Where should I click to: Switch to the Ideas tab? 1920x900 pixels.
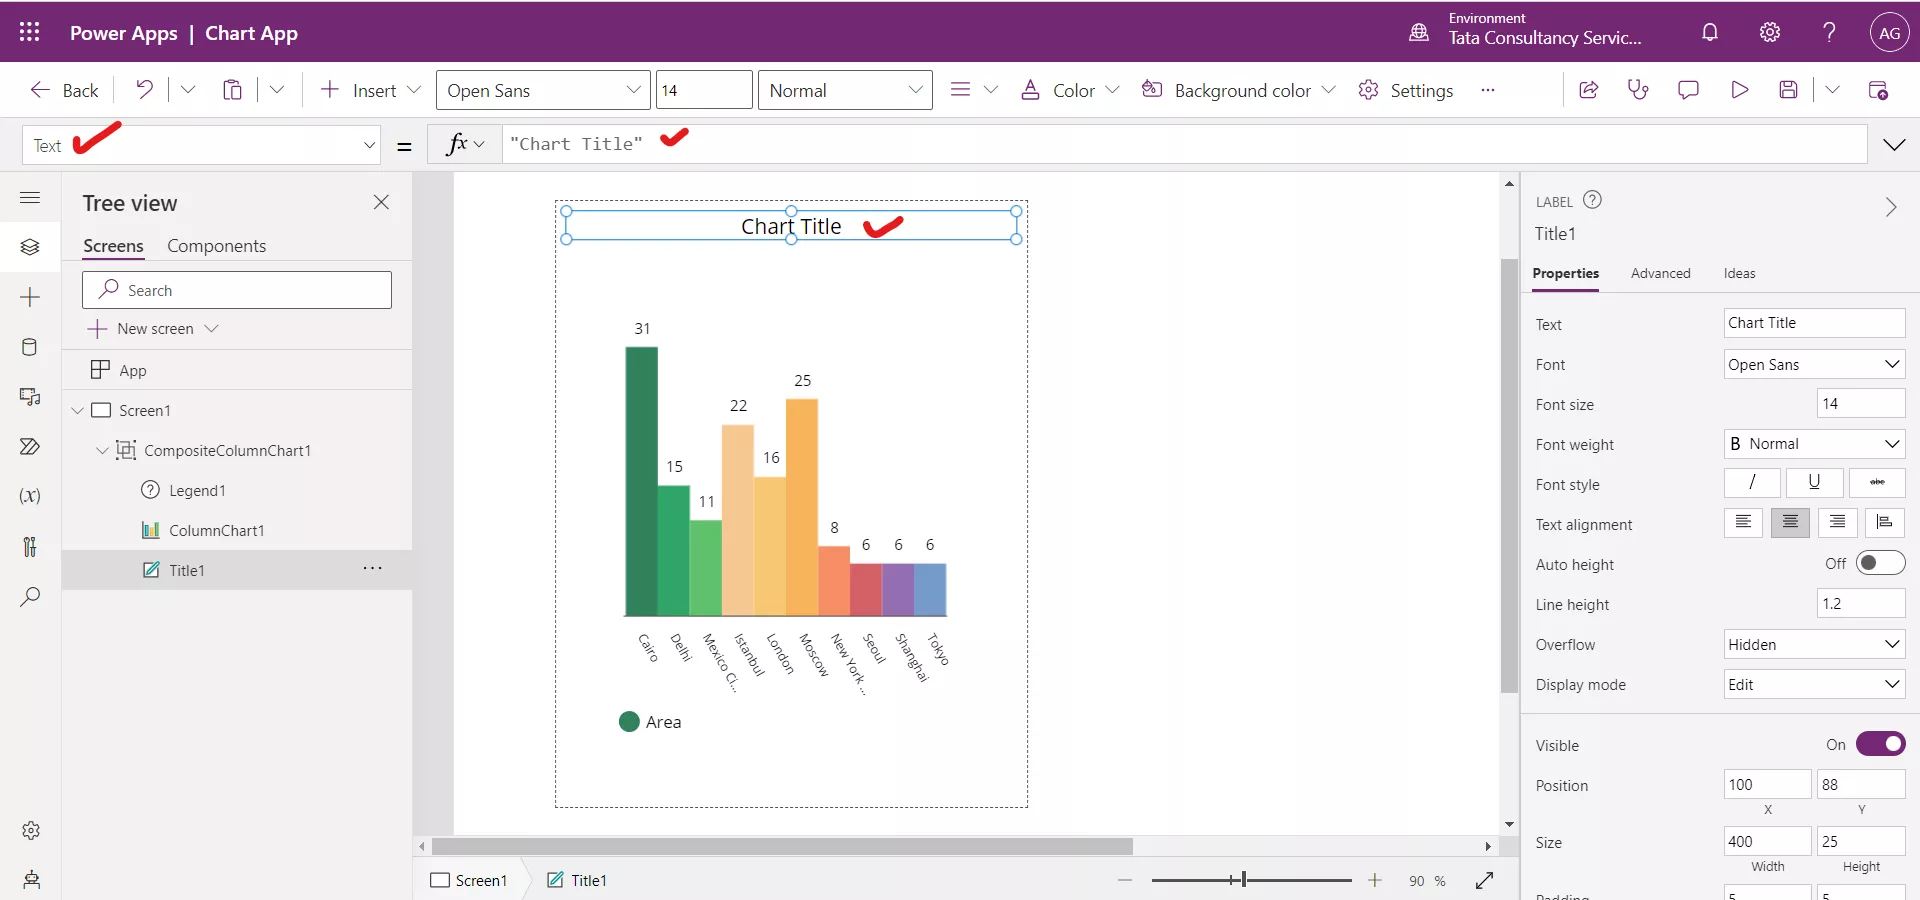pyautogui.click(x=1739, y=273)
